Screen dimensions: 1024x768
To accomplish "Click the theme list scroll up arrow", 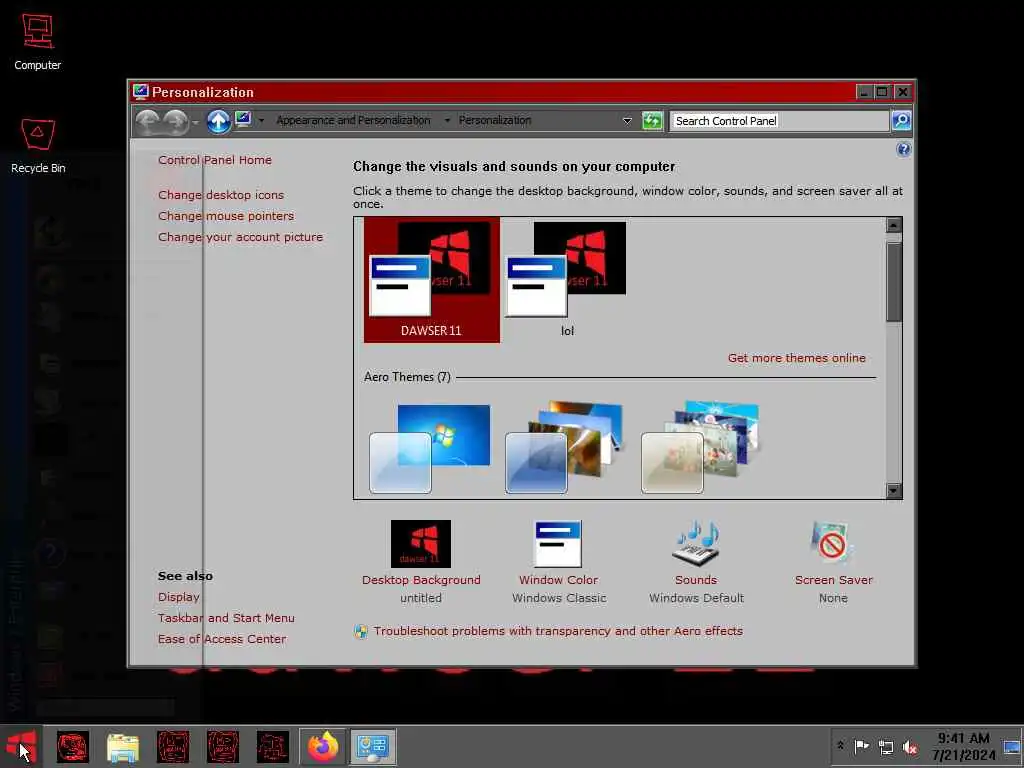I will tap(894, 225).
